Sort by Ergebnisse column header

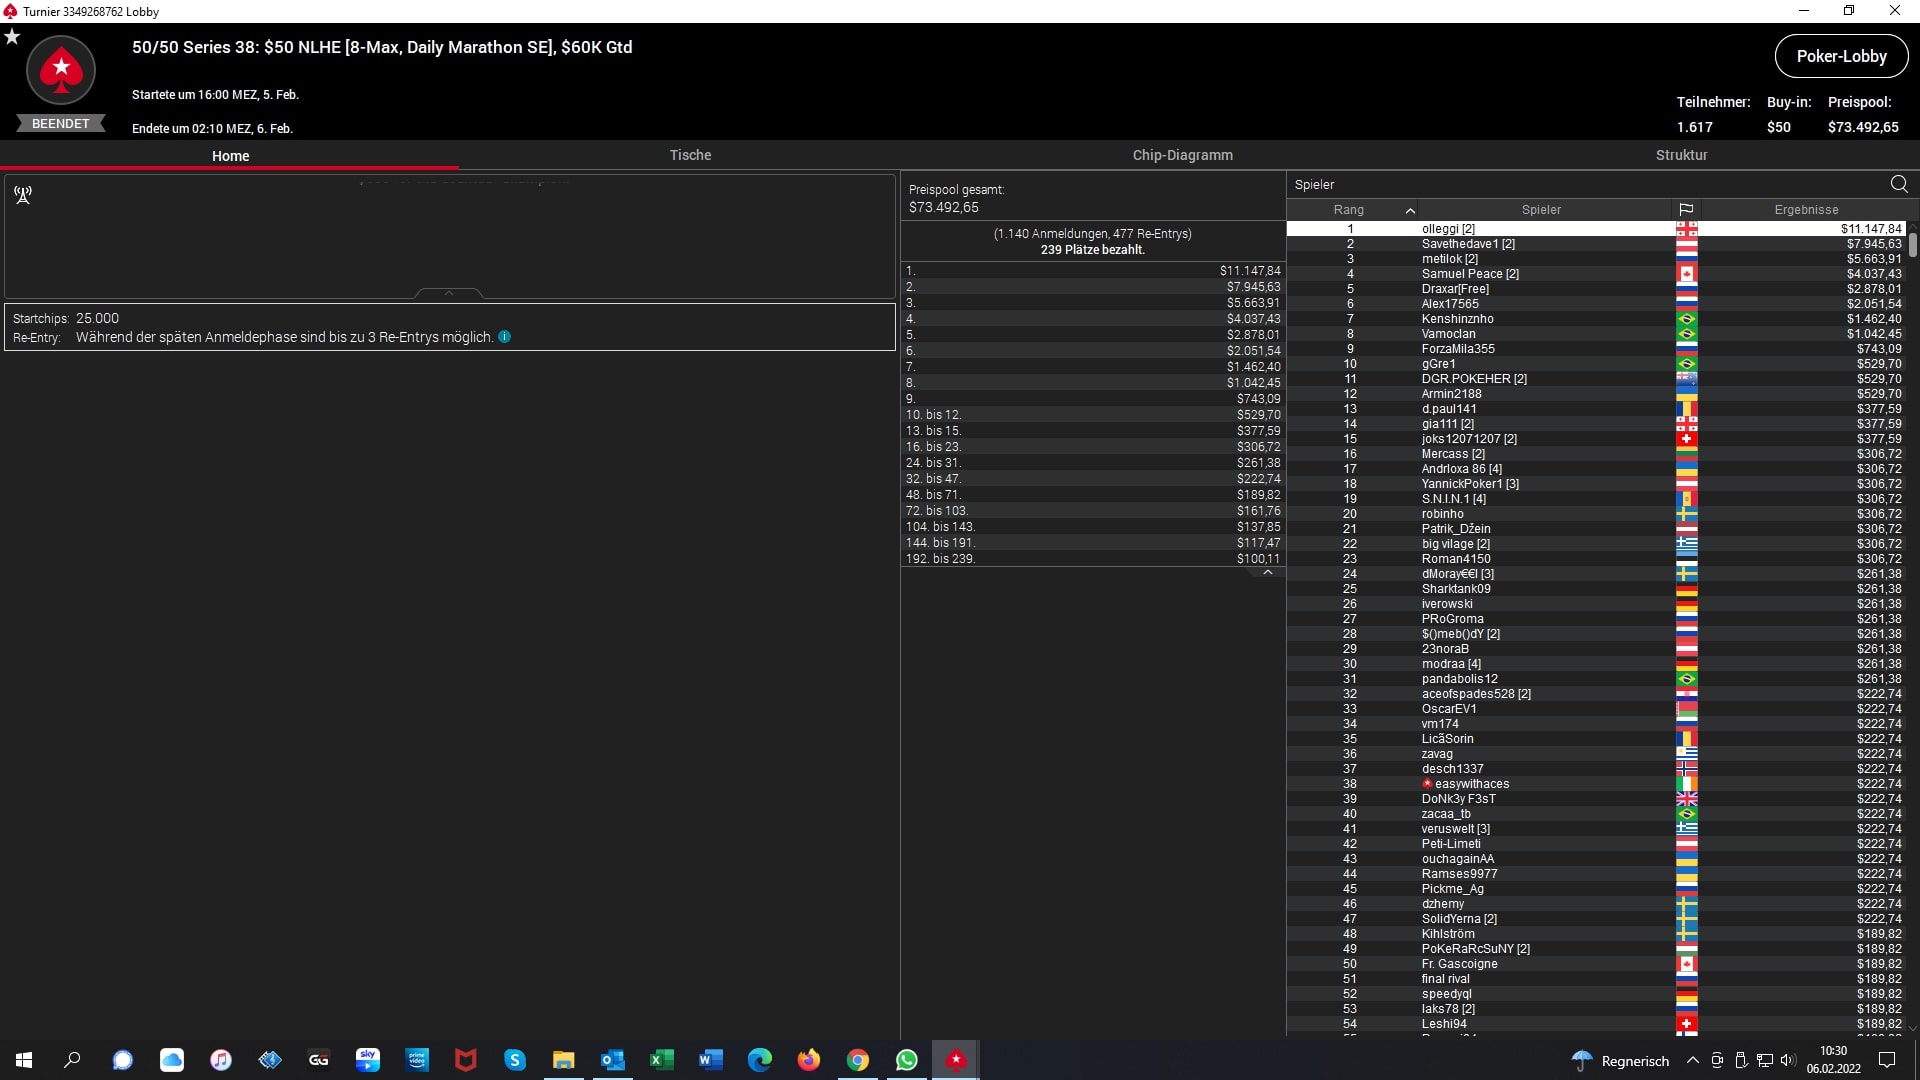click(x=1806, y=210)
